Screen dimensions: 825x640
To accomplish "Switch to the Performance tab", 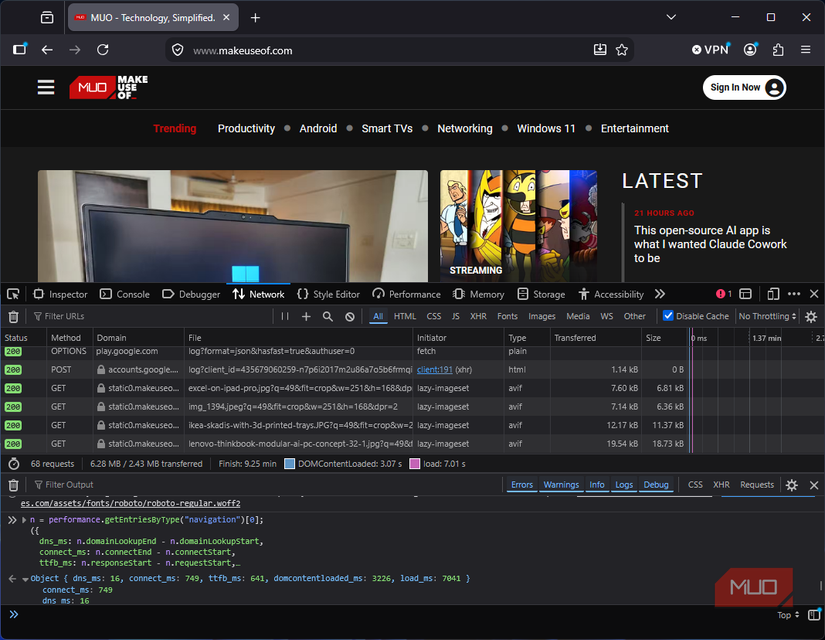I will (406, 294).
